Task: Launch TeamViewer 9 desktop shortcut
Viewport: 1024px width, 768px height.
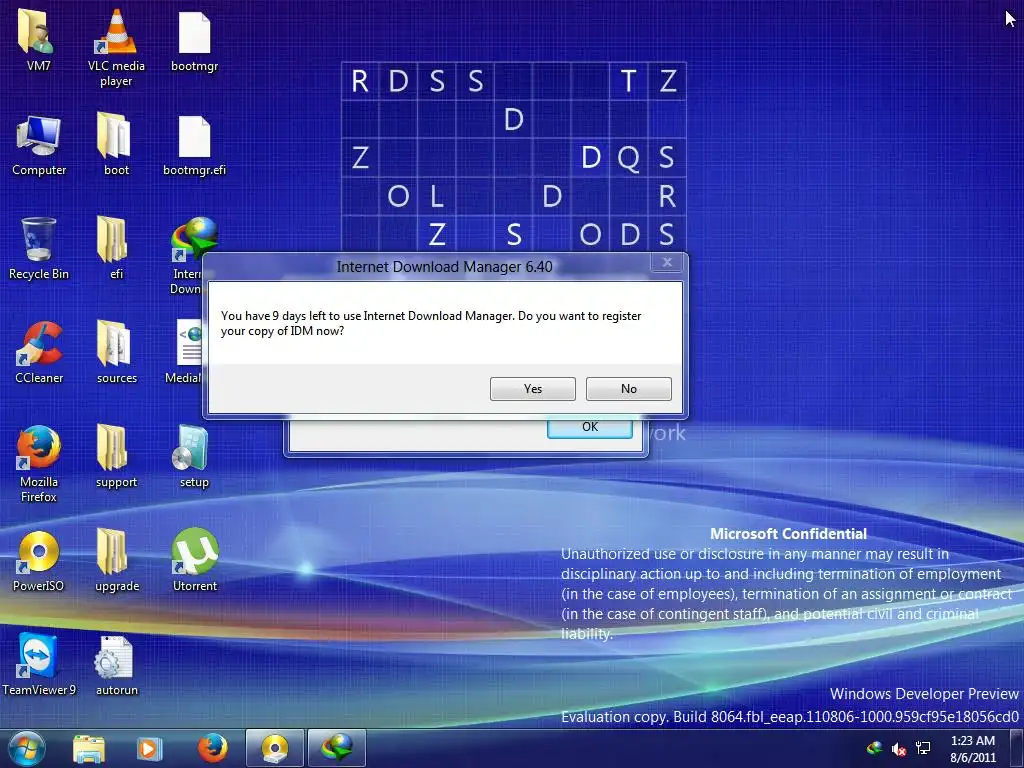Action: [x=39, y=664]
